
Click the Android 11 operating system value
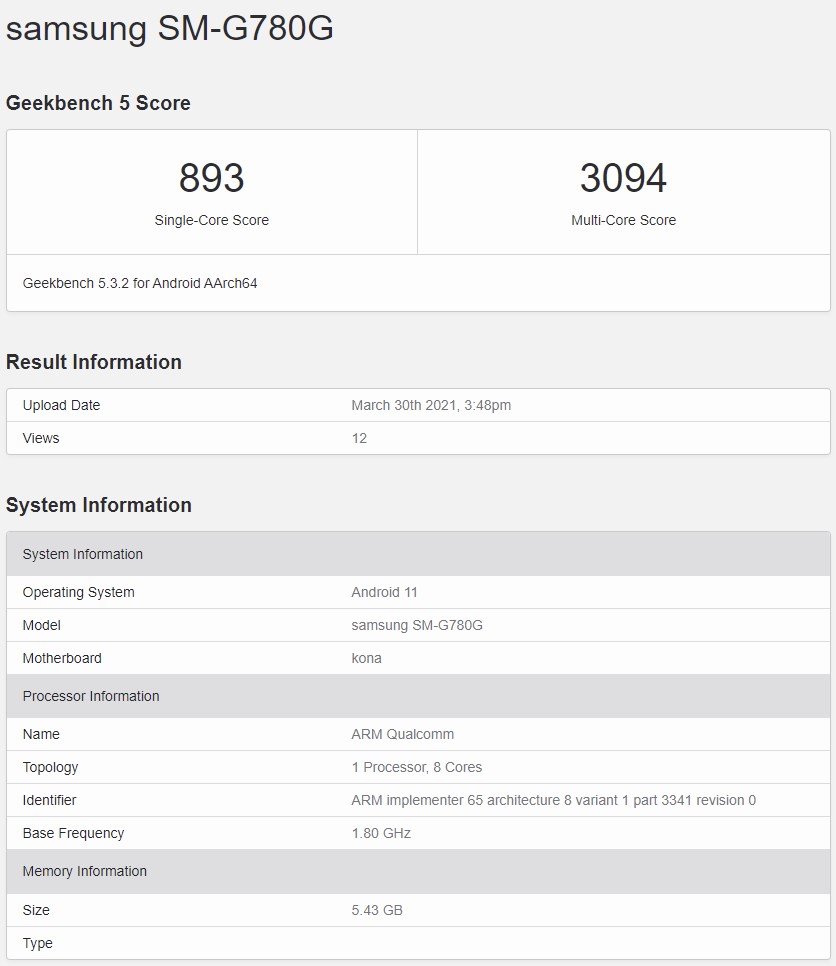(384, 592)
